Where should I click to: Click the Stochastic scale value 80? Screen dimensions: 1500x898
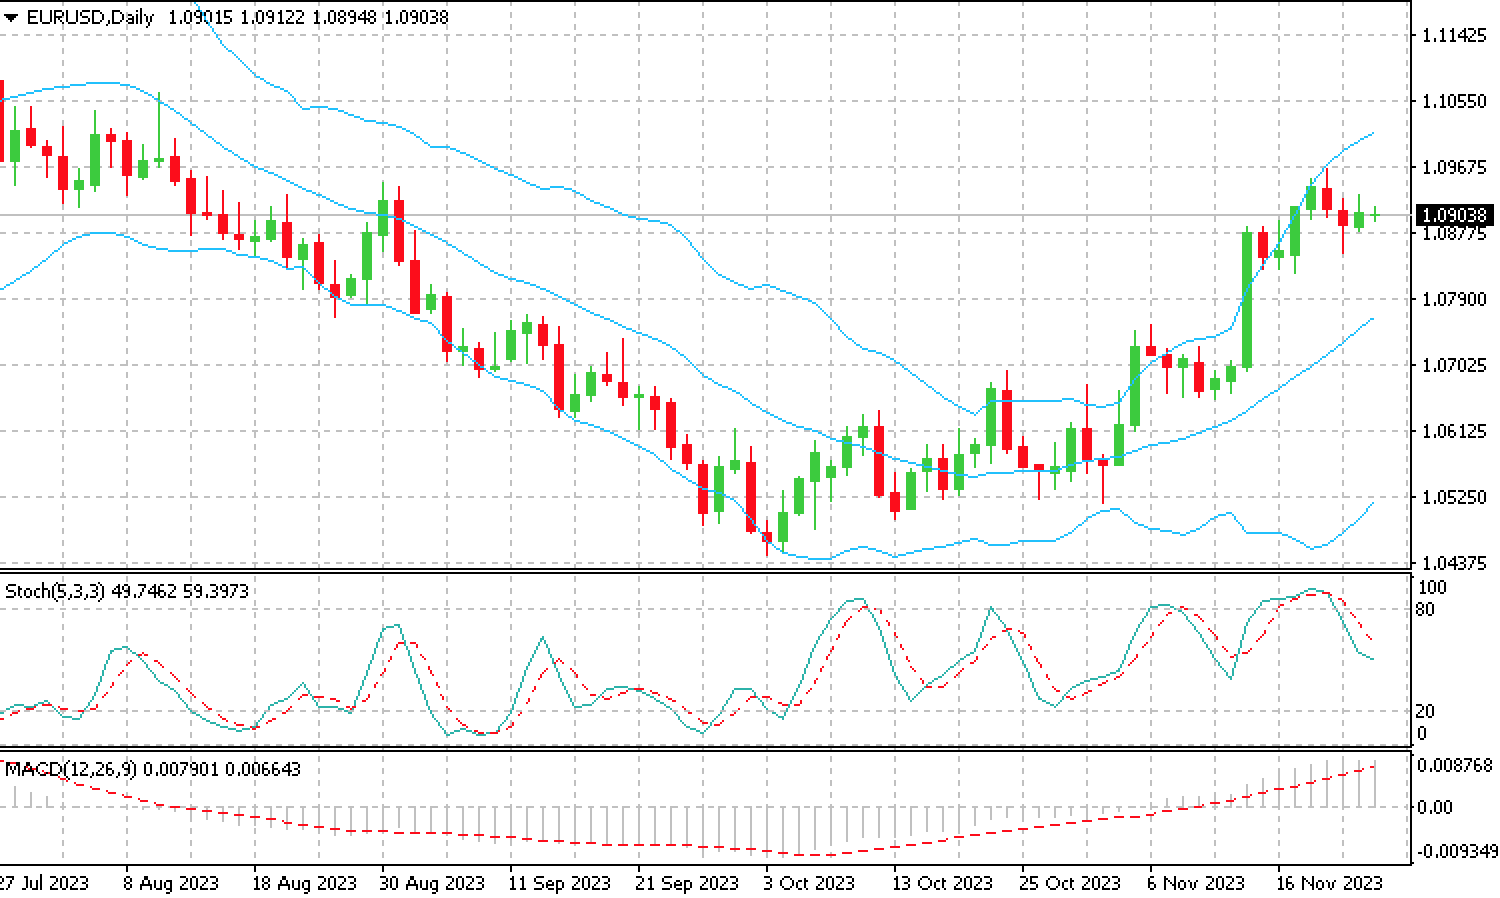[1427, 609]
